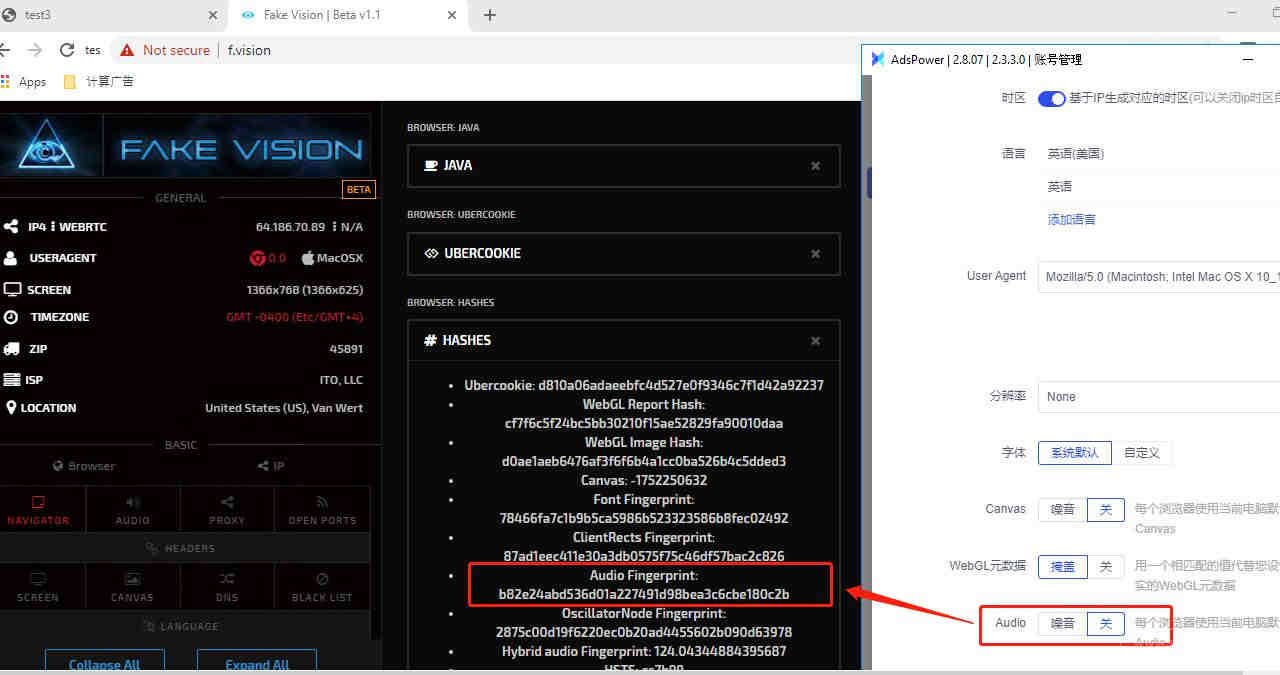Click the TIMEZONE clock icon
The width and height of the screenshot is (1280, 675).
click(x=11, y=317)
